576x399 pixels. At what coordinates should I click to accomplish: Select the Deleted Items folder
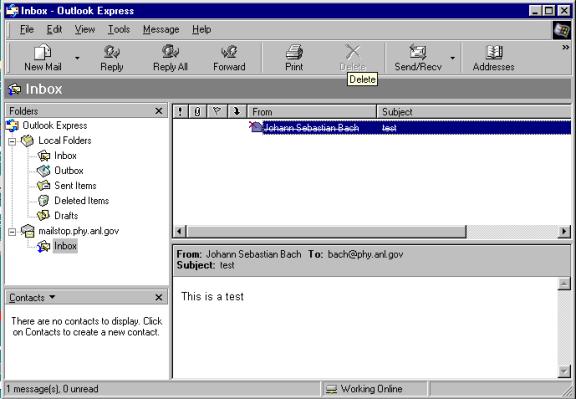click(x=81, y=201)
